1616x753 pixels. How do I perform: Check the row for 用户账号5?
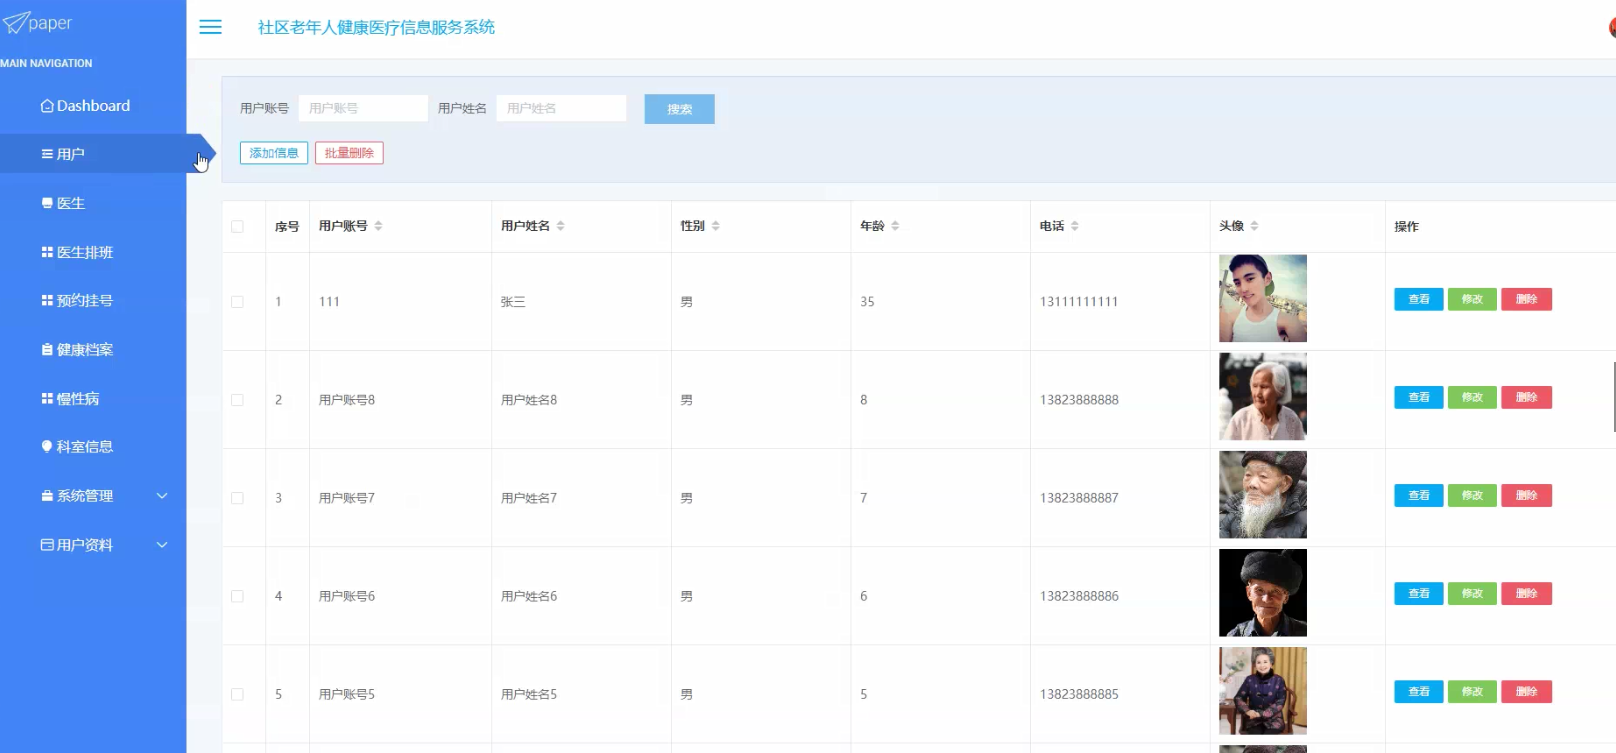(x=237, y=694)
